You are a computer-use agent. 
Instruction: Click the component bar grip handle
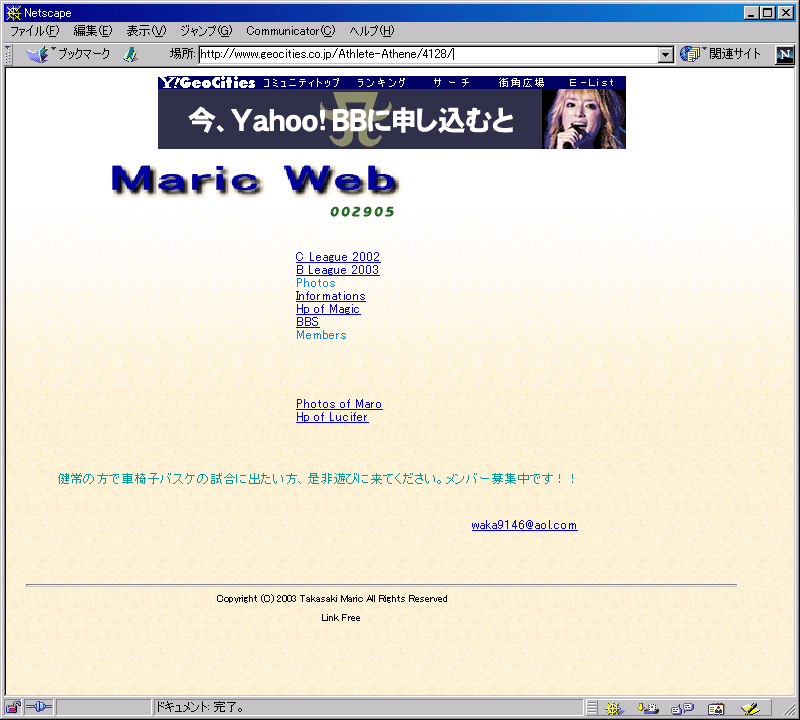(591, 708)
